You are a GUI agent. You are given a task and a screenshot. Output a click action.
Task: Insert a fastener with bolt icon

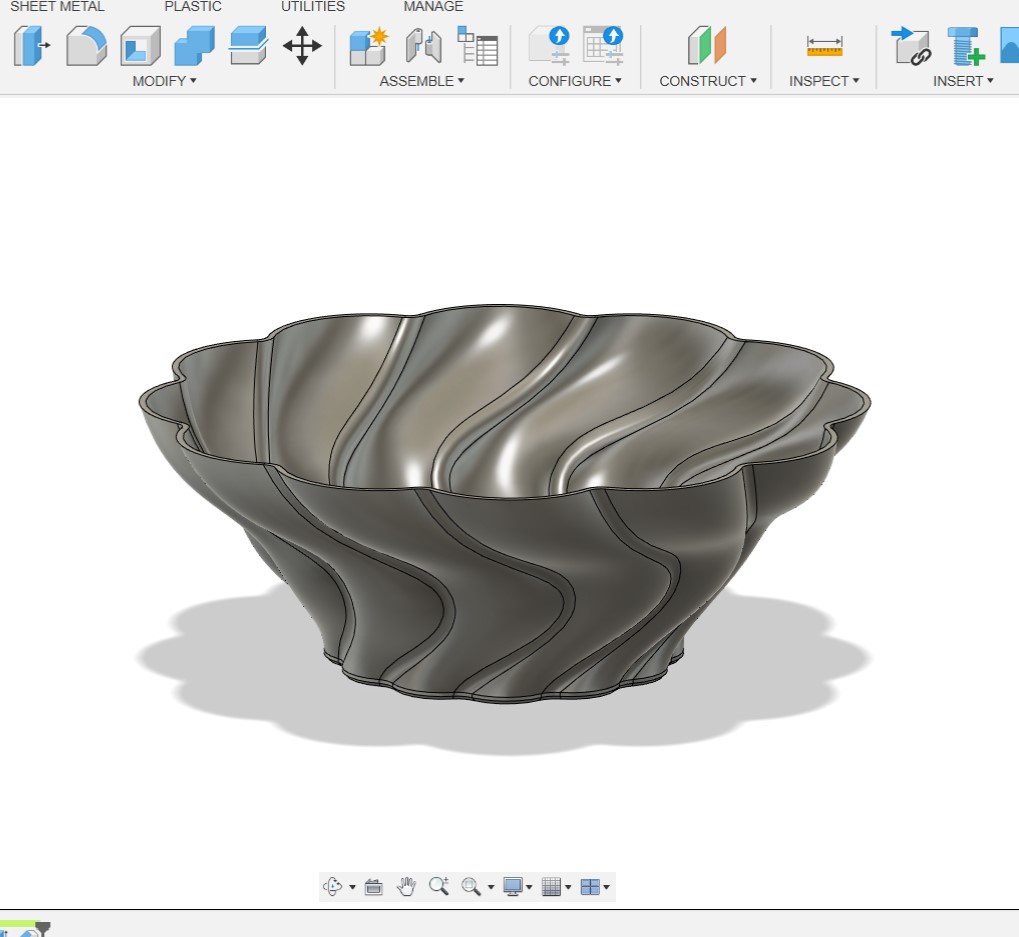click(x=966, y=45)
